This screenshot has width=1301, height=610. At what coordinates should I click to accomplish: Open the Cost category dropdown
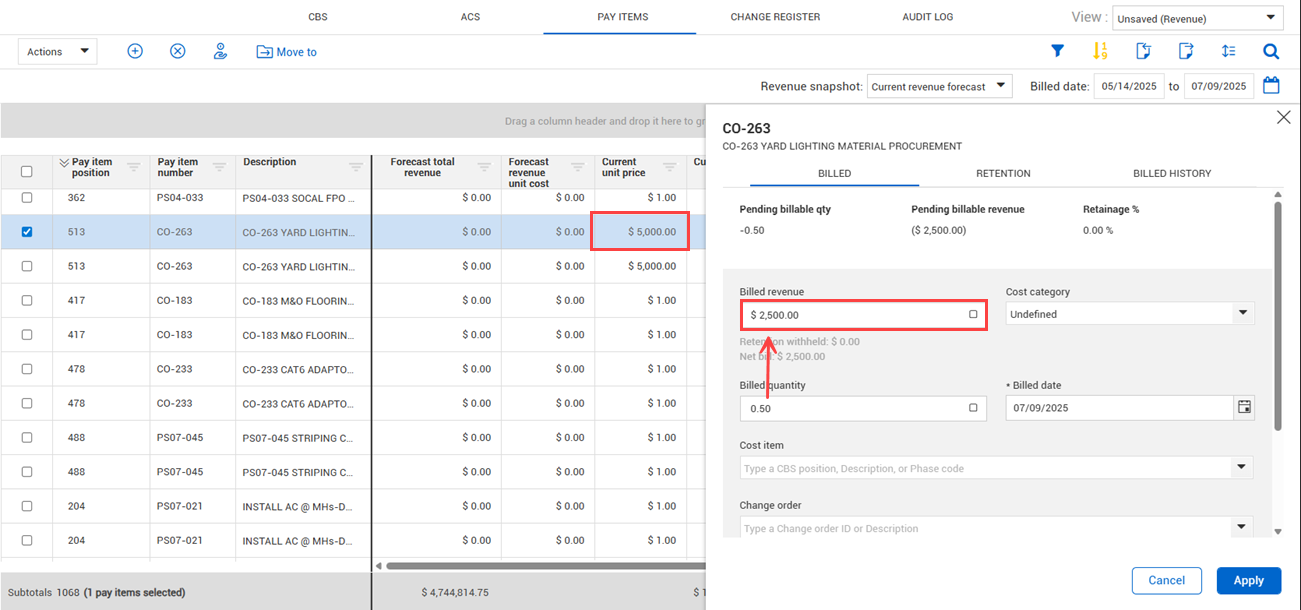(x=1129, y=314)
